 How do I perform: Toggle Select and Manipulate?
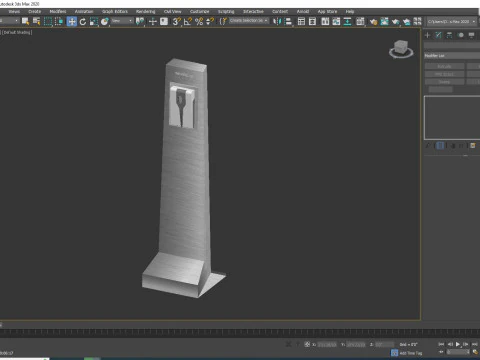[x=153, y=22]
